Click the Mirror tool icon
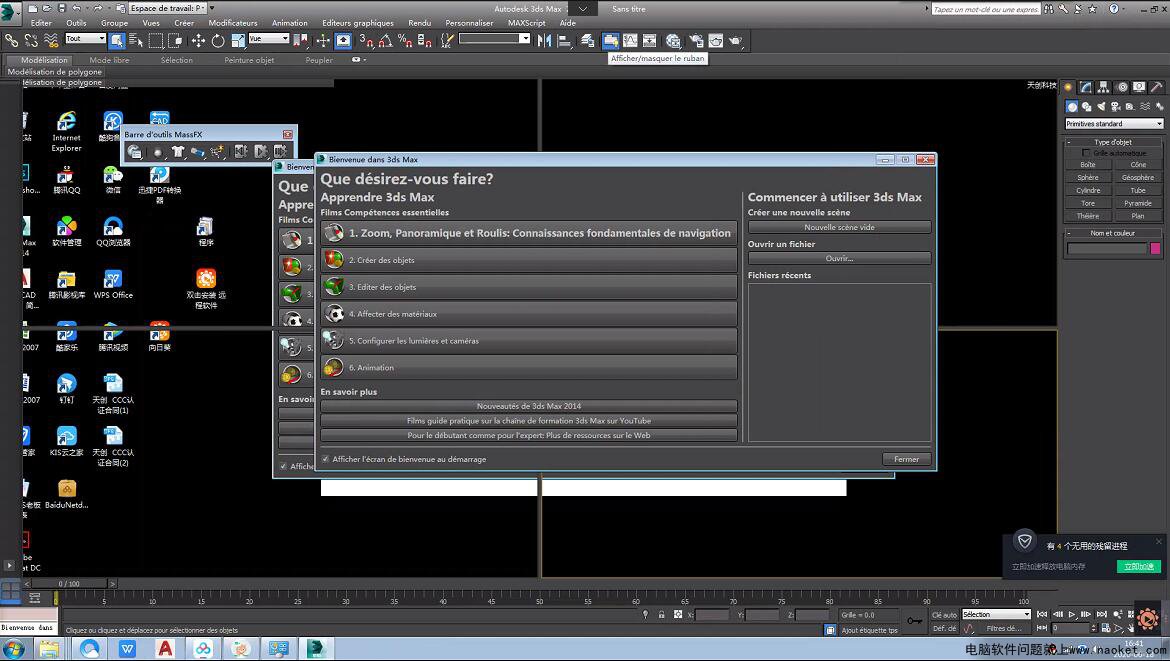This screenshot has width=1170, height=661. pos(545,40)
